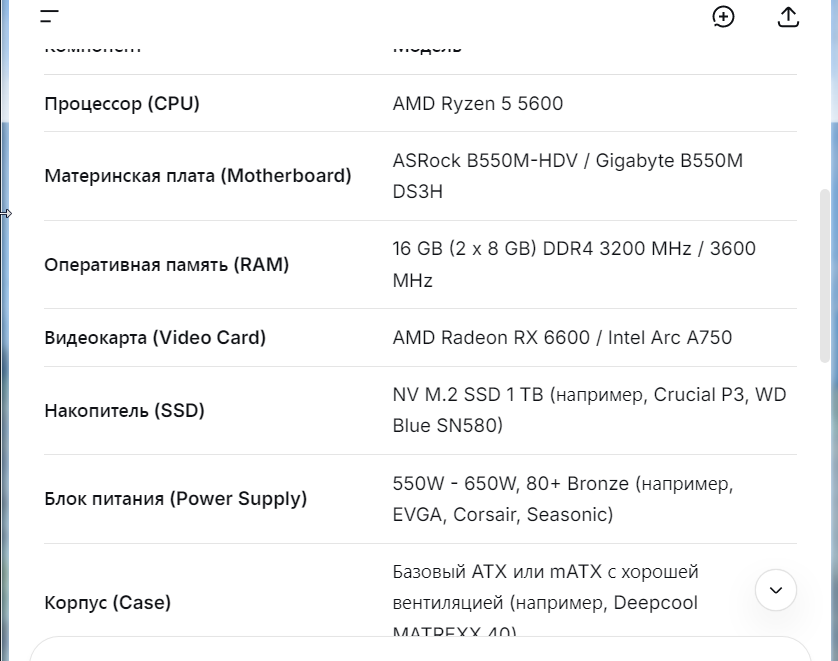Click the "Корпус (Case)" row label
The height and width of the screenshot is (661, 838).
point(108,602)
